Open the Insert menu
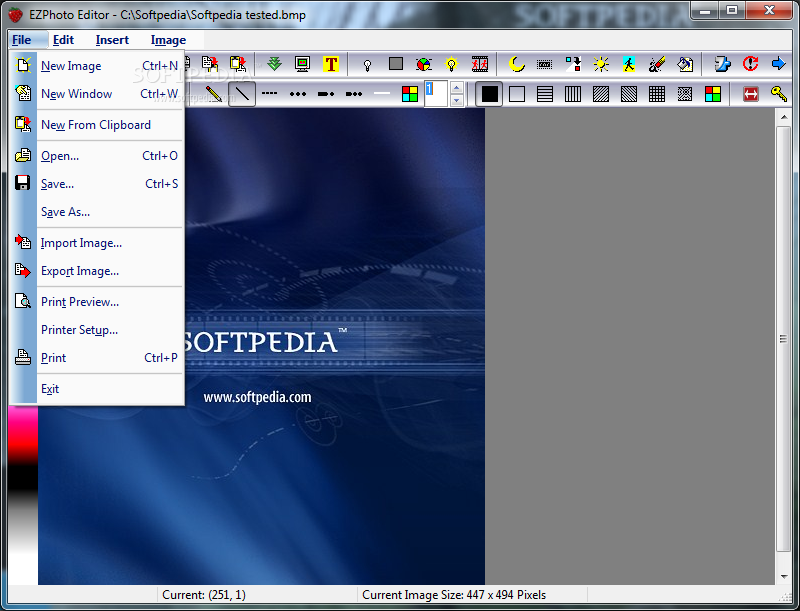Screen dimensions: 800x611 tap(112, 40)
